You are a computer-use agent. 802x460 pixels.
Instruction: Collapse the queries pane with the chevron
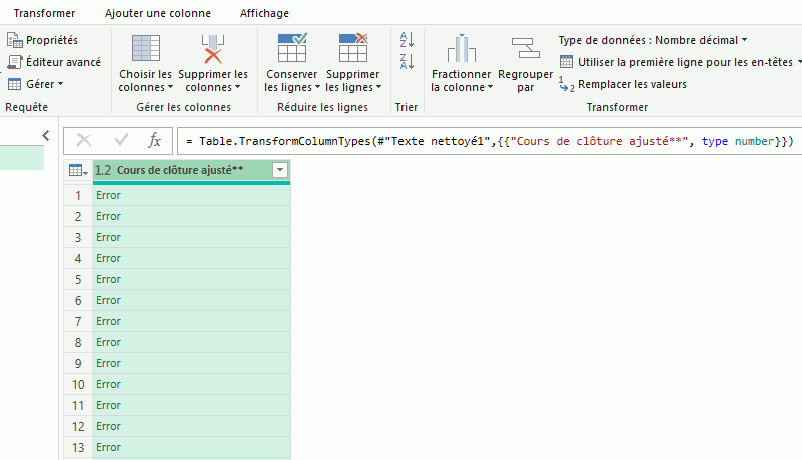point(45,135)
